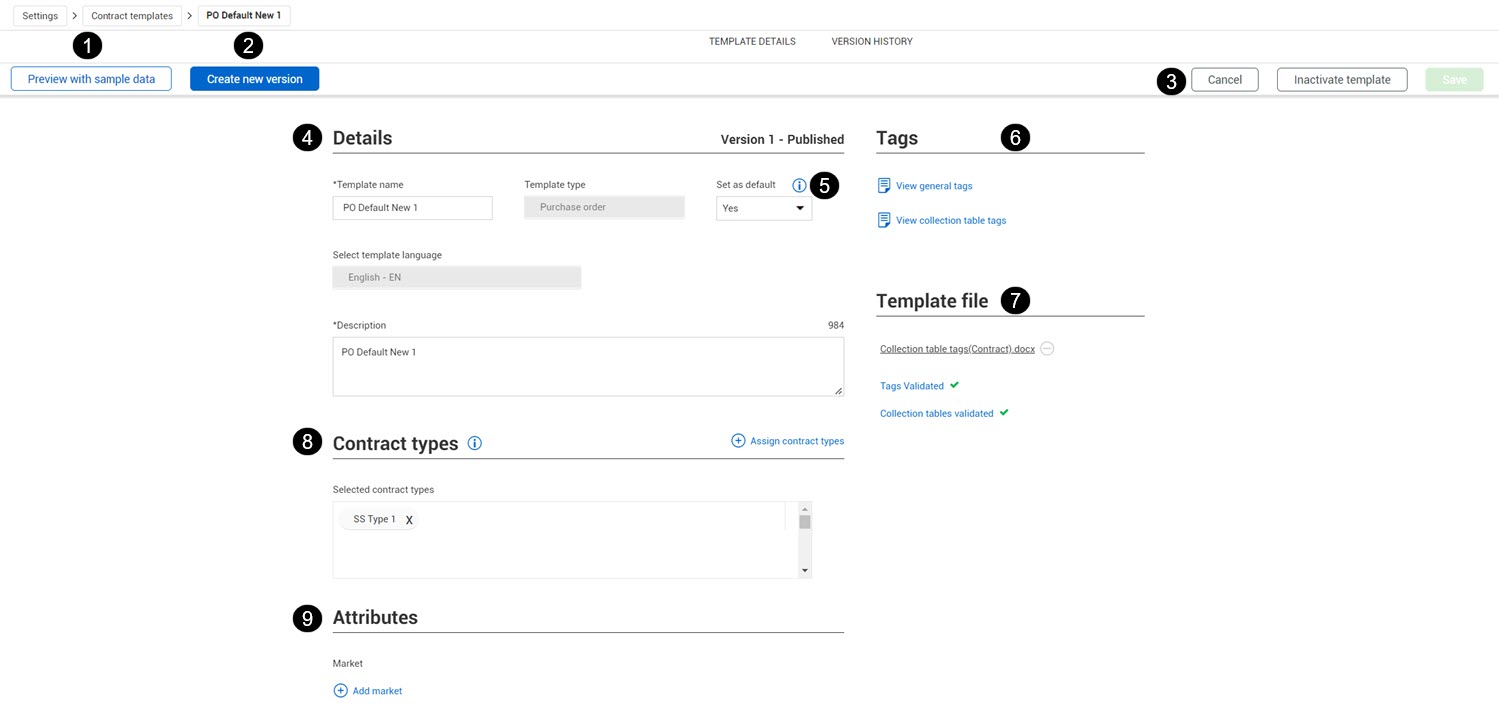Click the plus icon for Assign contract types

point(738,441)
